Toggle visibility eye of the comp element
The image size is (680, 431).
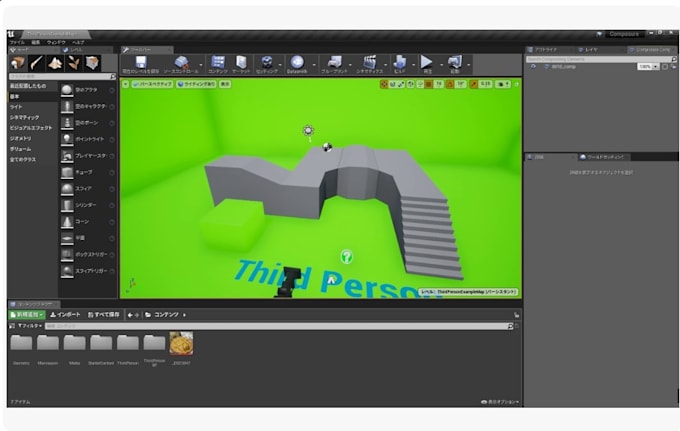tap(533, 67)
